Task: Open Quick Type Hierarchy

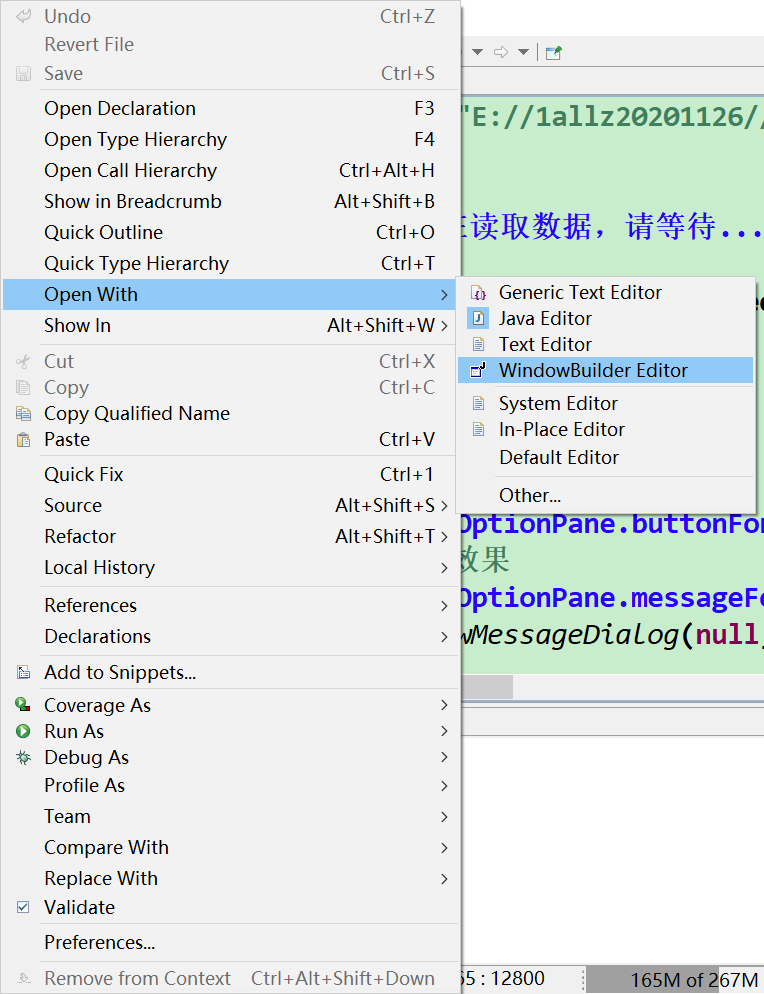Action: pyautogui.click(x=231, y=264)
